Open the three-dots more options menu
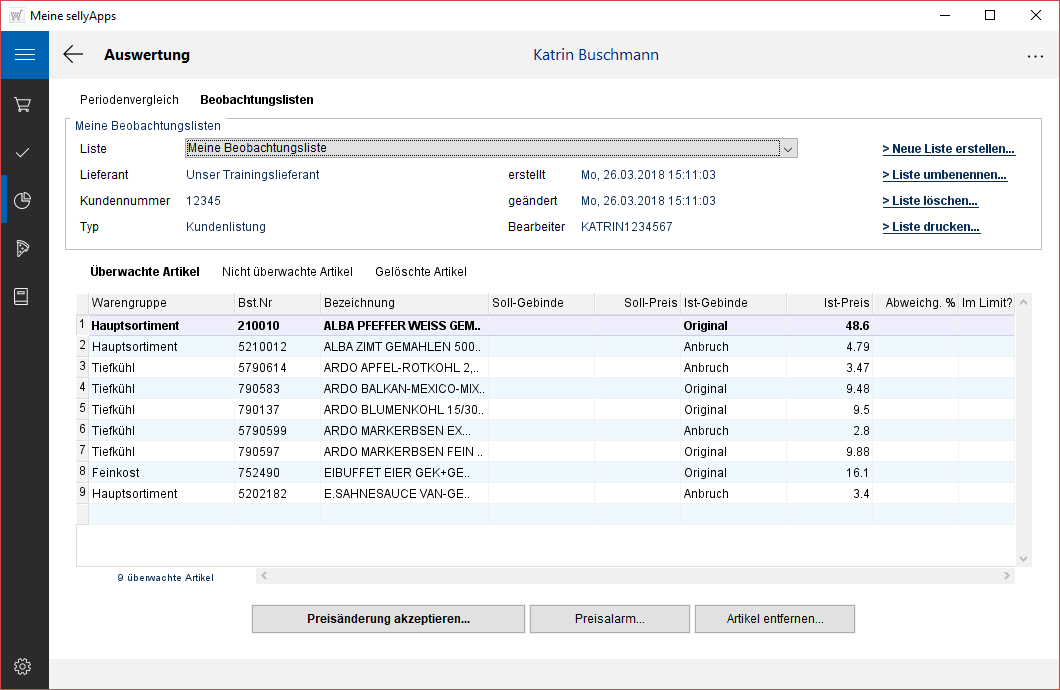This screenshot has height=690, width=1060. tap(1035, 57)
